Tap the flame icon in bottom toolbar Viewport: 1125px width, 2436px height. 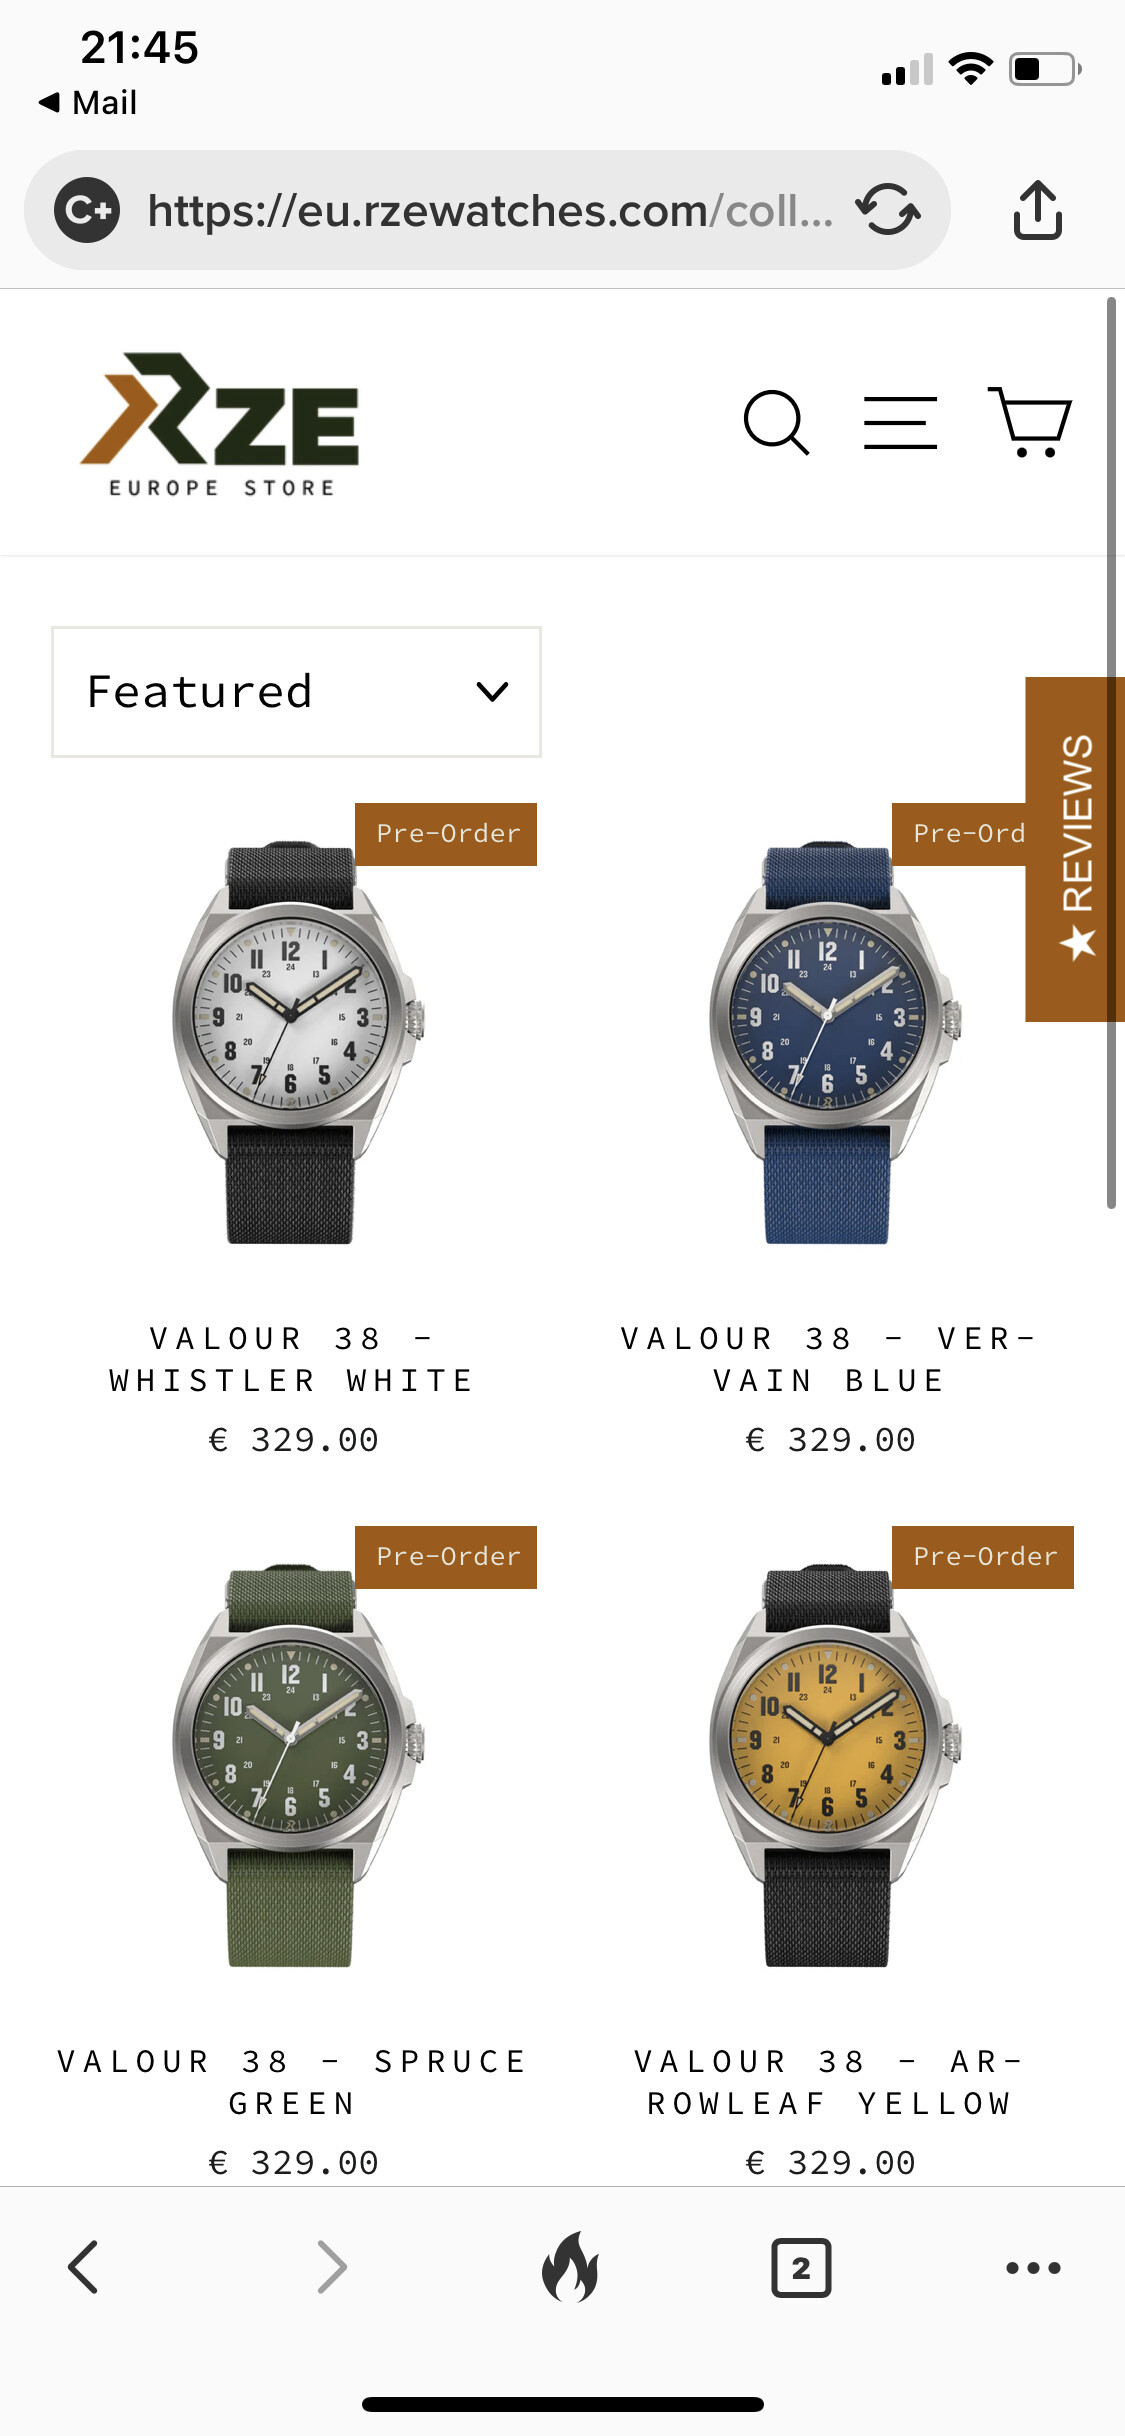570,2266
